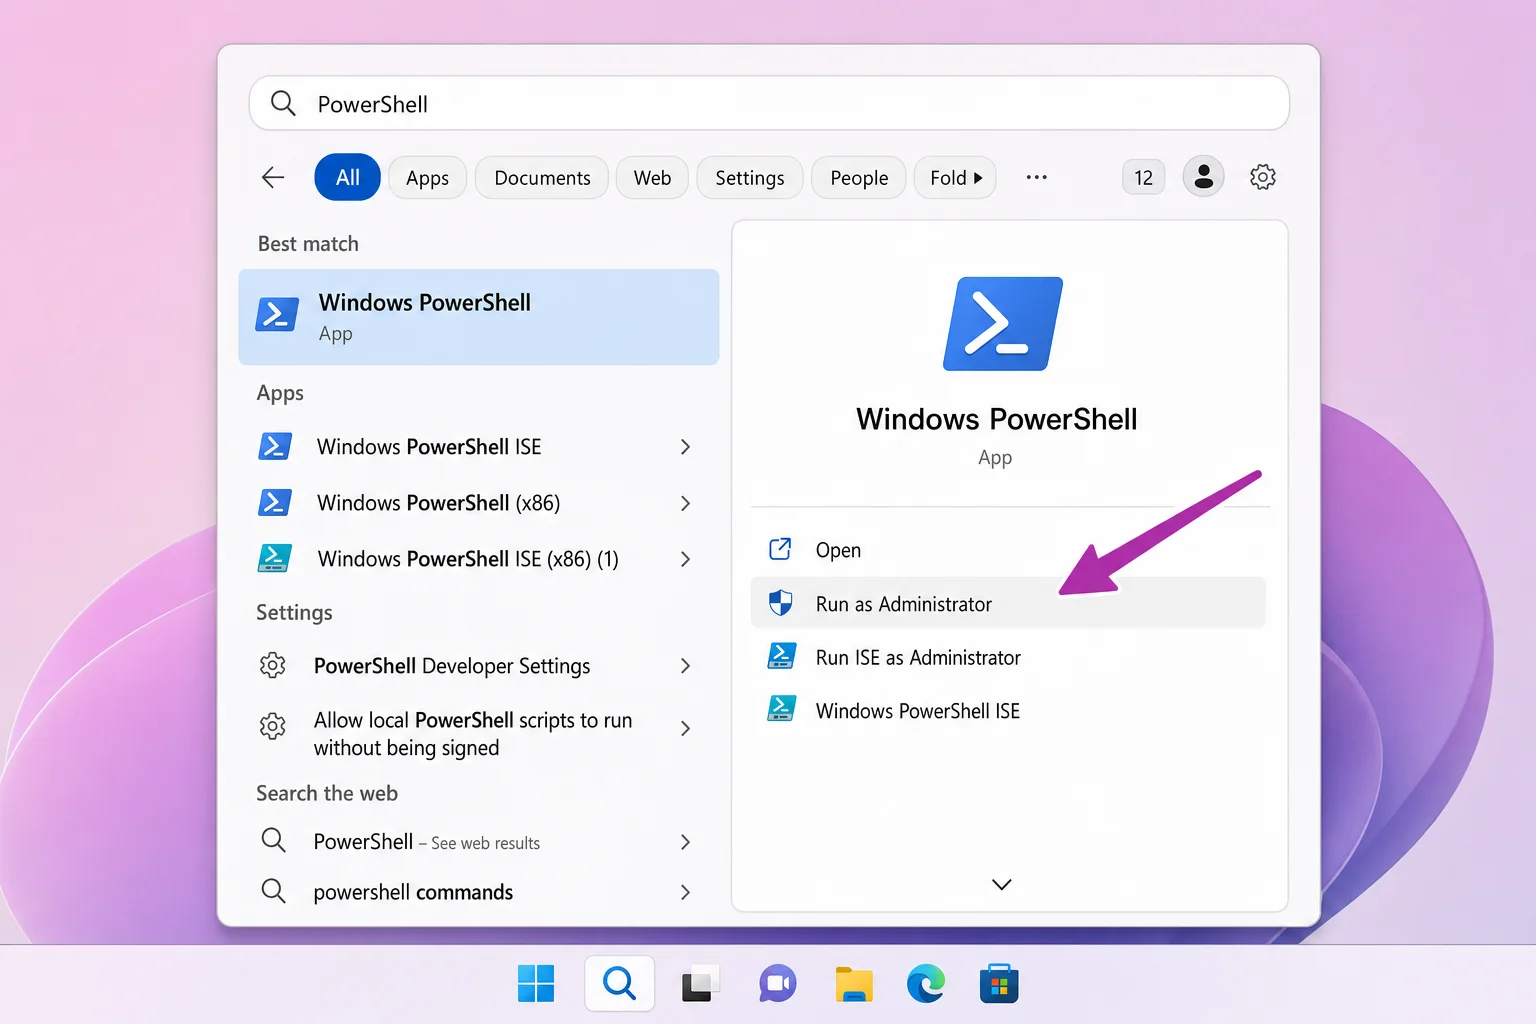Click gear icon for PowerShell Developer Settings
Viewport: 1536px width, 1024px height.
click(x=273, y=665)
